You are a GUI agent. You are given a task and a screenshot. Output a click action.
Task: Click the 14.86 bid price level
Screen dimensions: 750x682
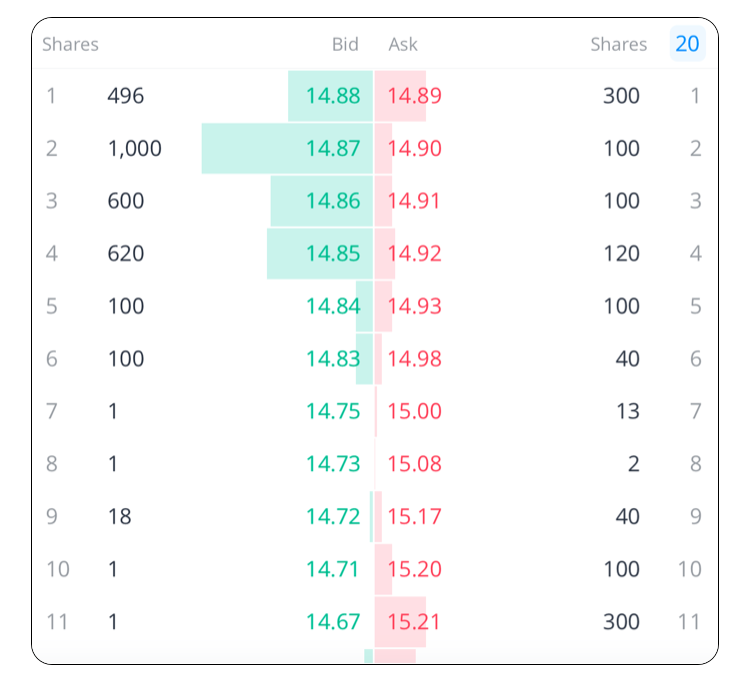pyautogui.click(x=333, y=201)
